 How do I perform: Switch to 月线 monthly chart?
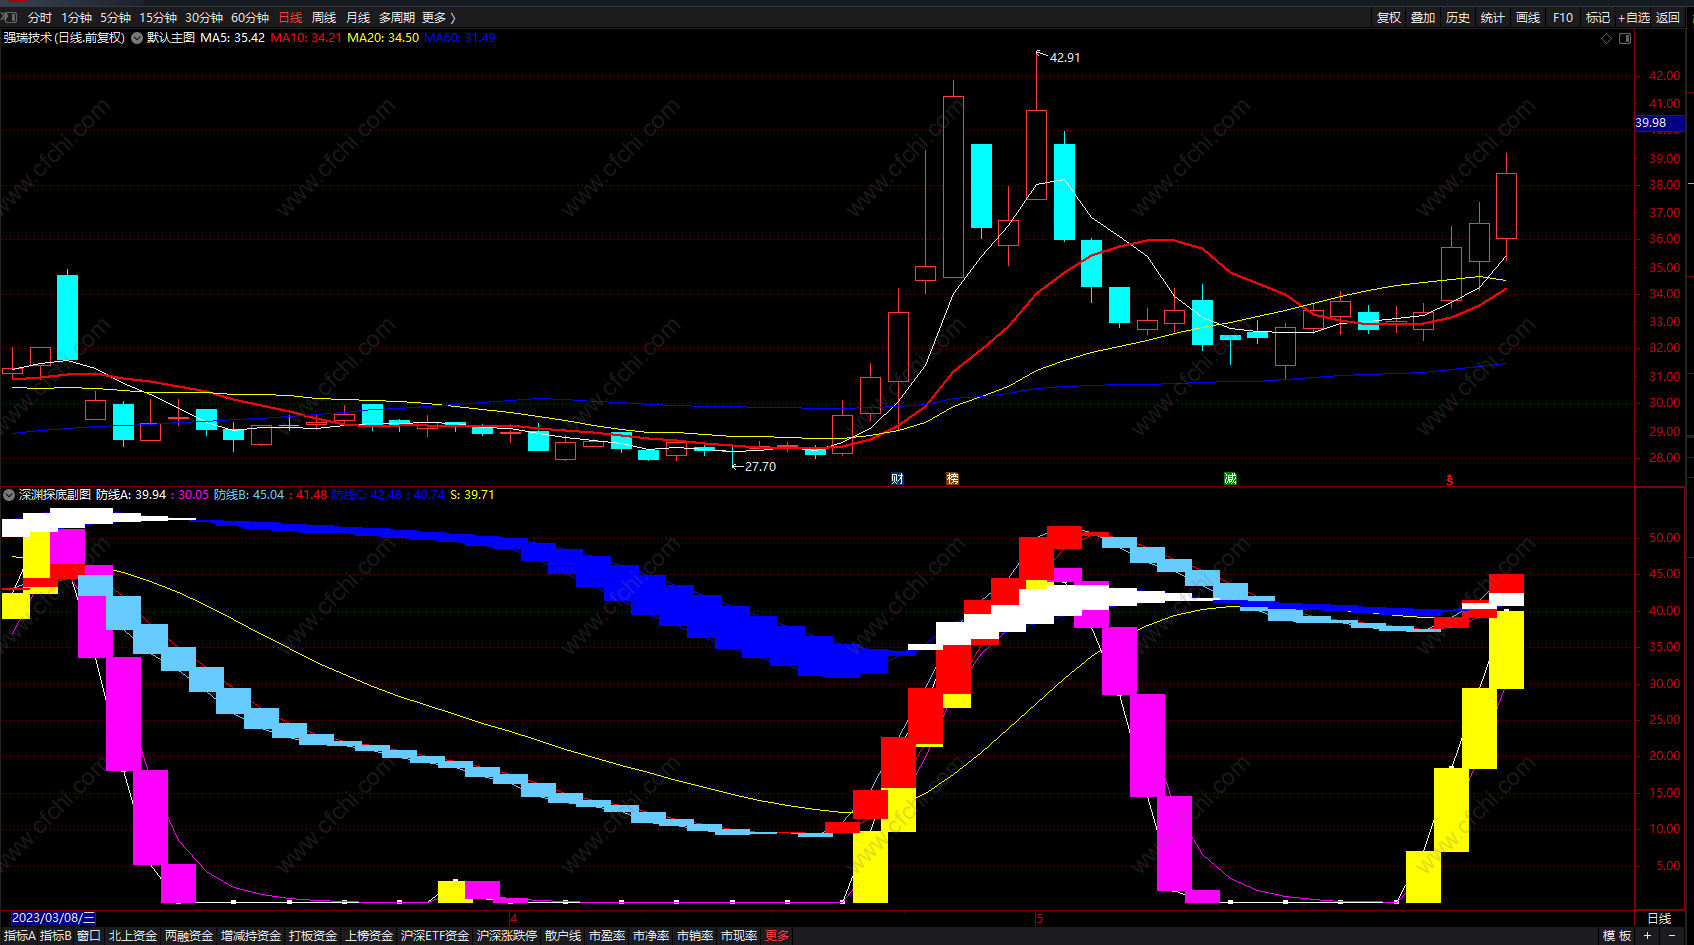pyautogui.click(x=358, y=18)
